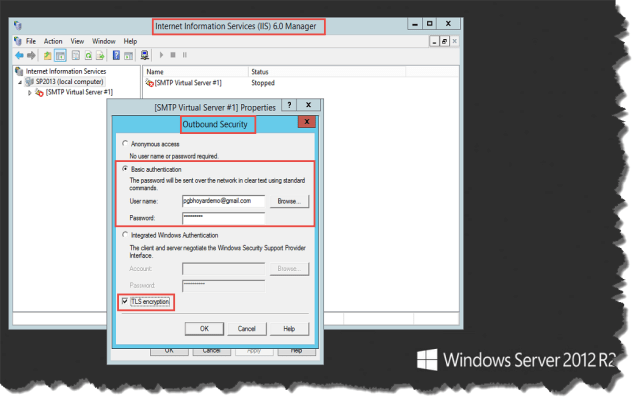The image size is (640, 405).
Task: Click the toolbar Help question mark icon
Action: coord(116,55)
